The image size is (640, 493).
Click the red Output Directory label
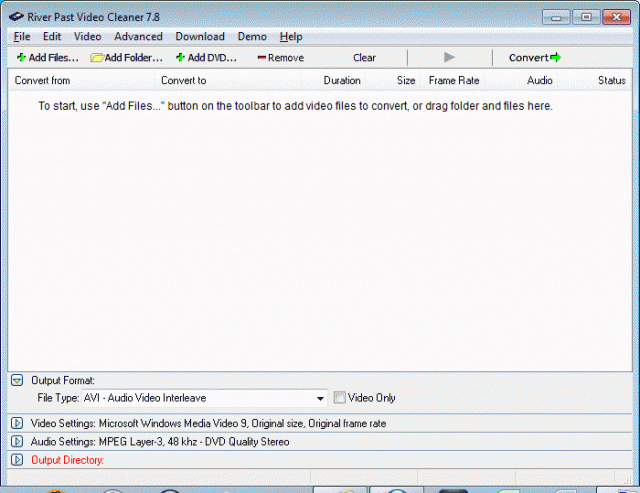click(67, 460)
